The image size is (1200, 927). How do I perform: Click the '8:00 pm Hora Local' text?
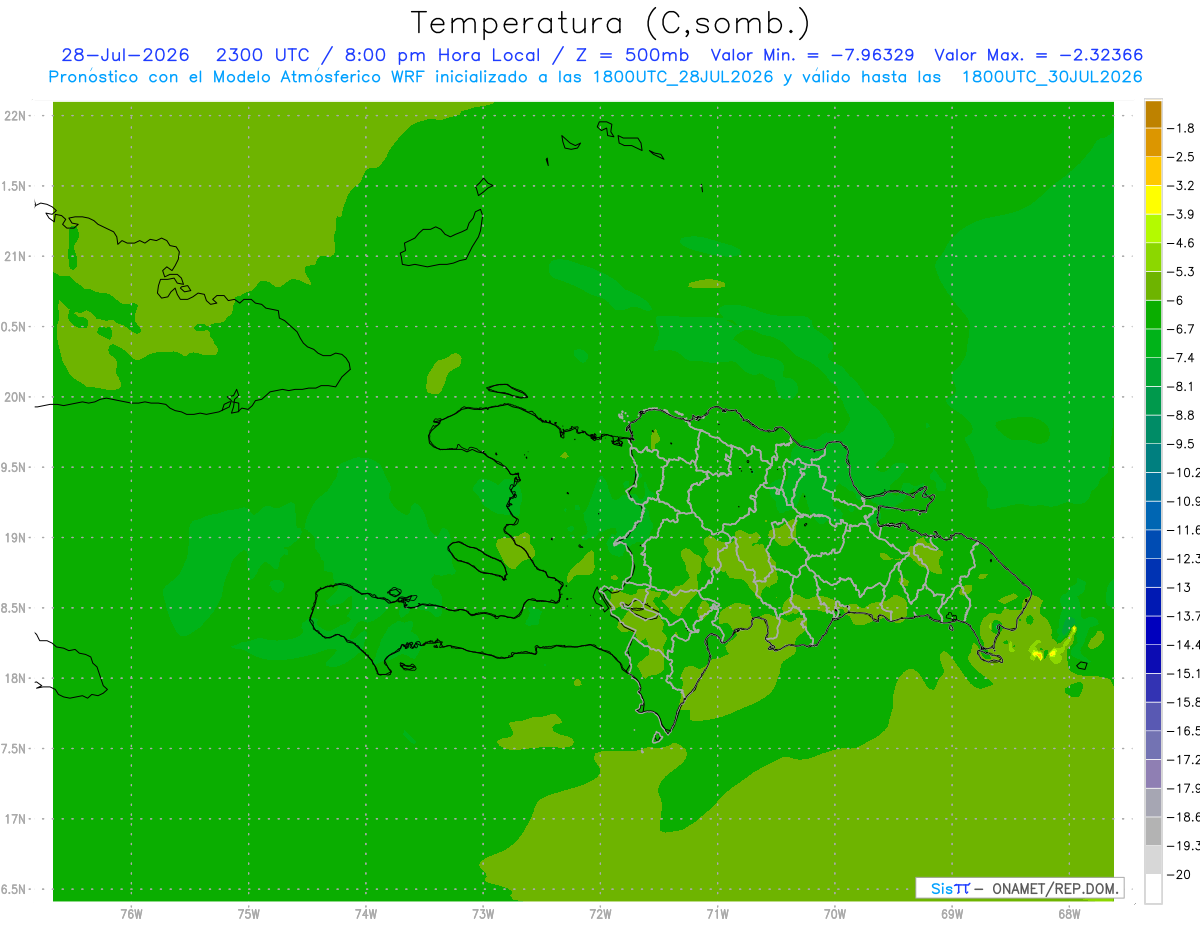[x=444, y=55]
